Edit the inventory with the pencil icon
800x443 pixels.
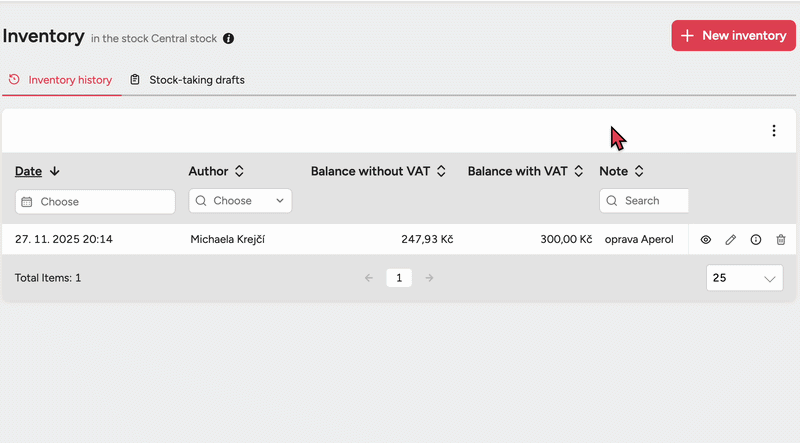(x=730, y=240)
